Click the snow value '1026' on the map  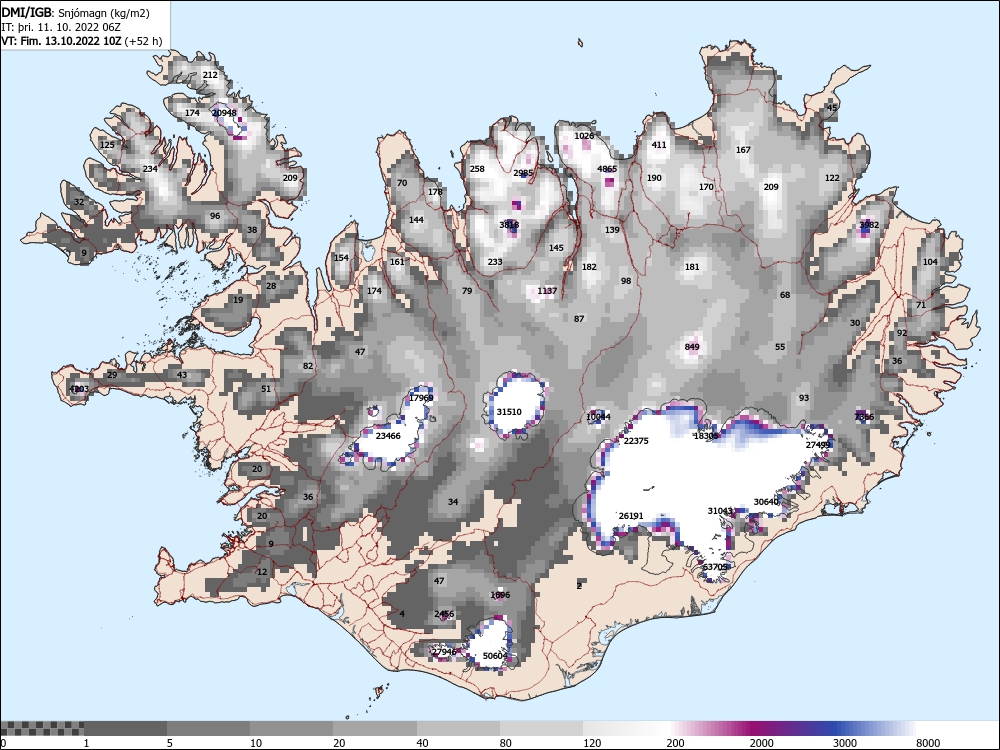pyautogui.click(x=584, y=136)
